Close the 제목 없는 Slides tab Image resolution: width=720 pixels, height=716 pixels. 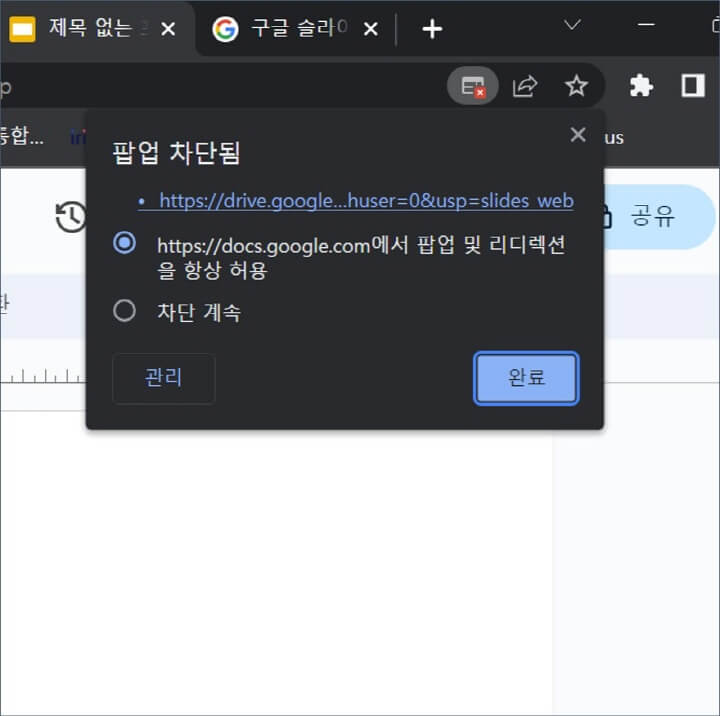pyautogui.click(x=168, y=29)
